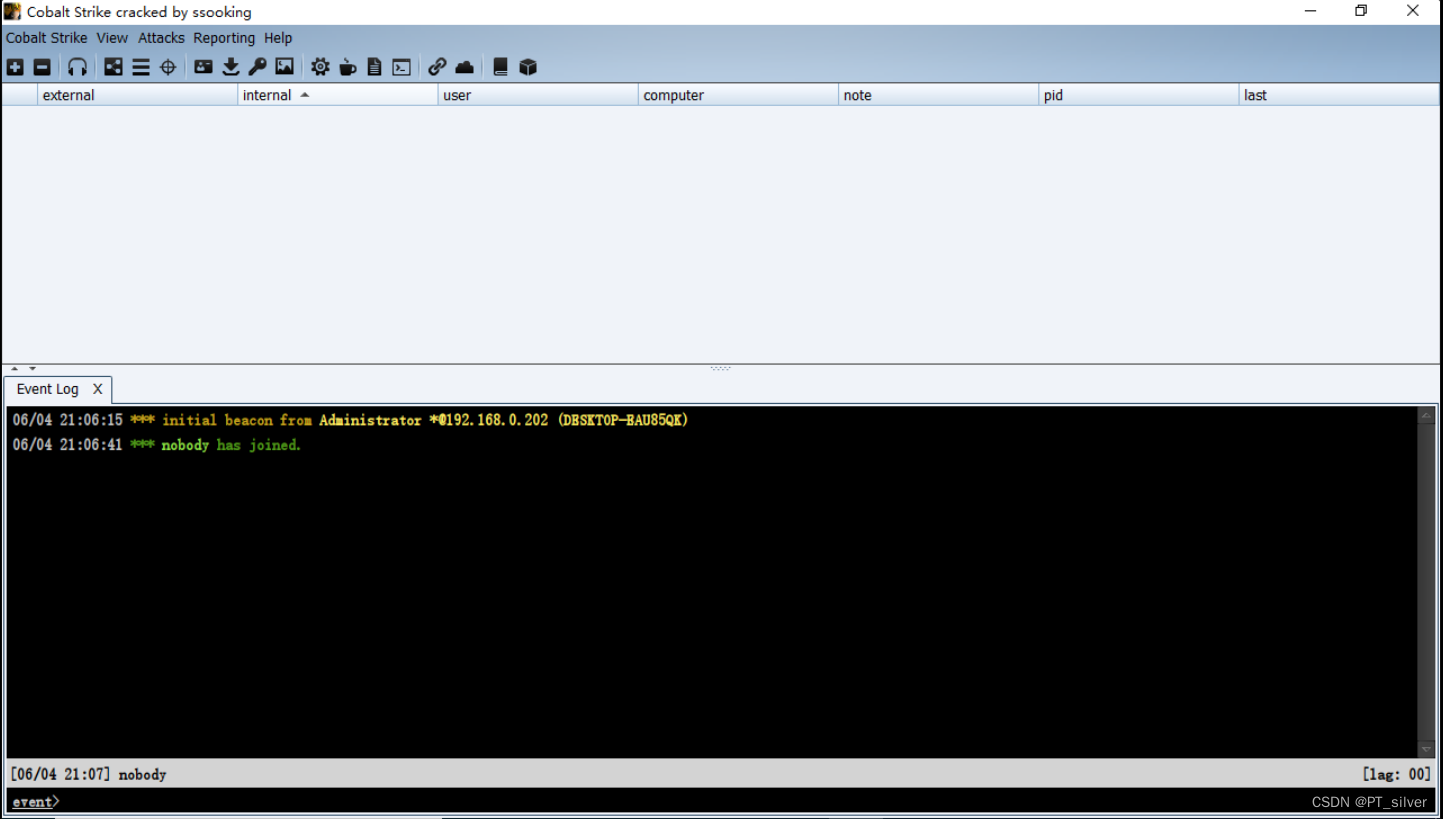Open the Reporting menu
The height and width of the screenshot is (819, 1443).
(224, 38)
